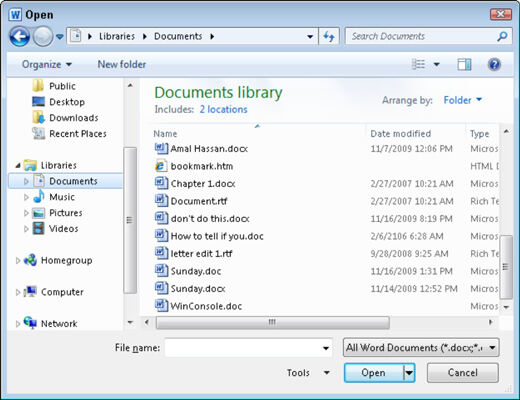The height and width of the screenshot is (400, 520).
Task: Open the Help question mark icon
Action: [x=494, y=64]
